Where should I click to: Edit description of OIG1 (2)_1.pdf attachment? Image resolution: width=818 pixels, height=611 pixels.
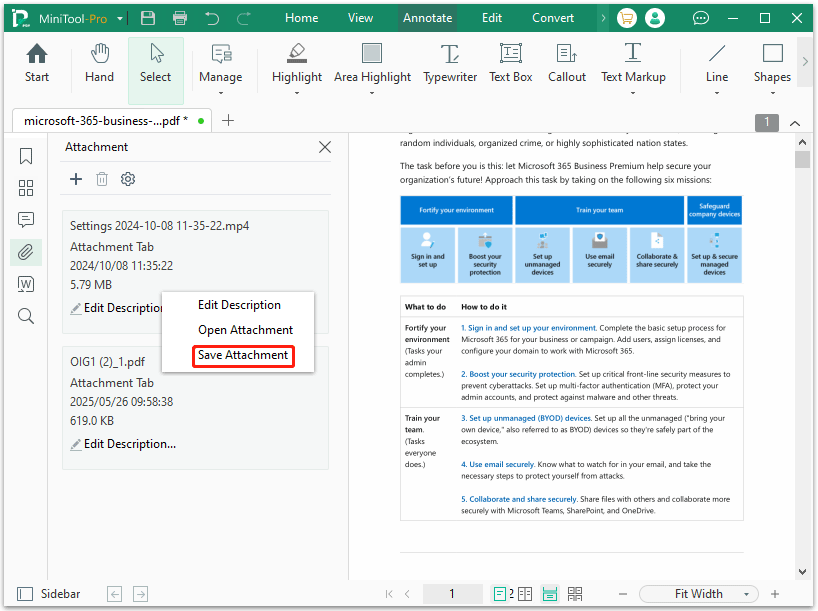(x=124, y=444)
